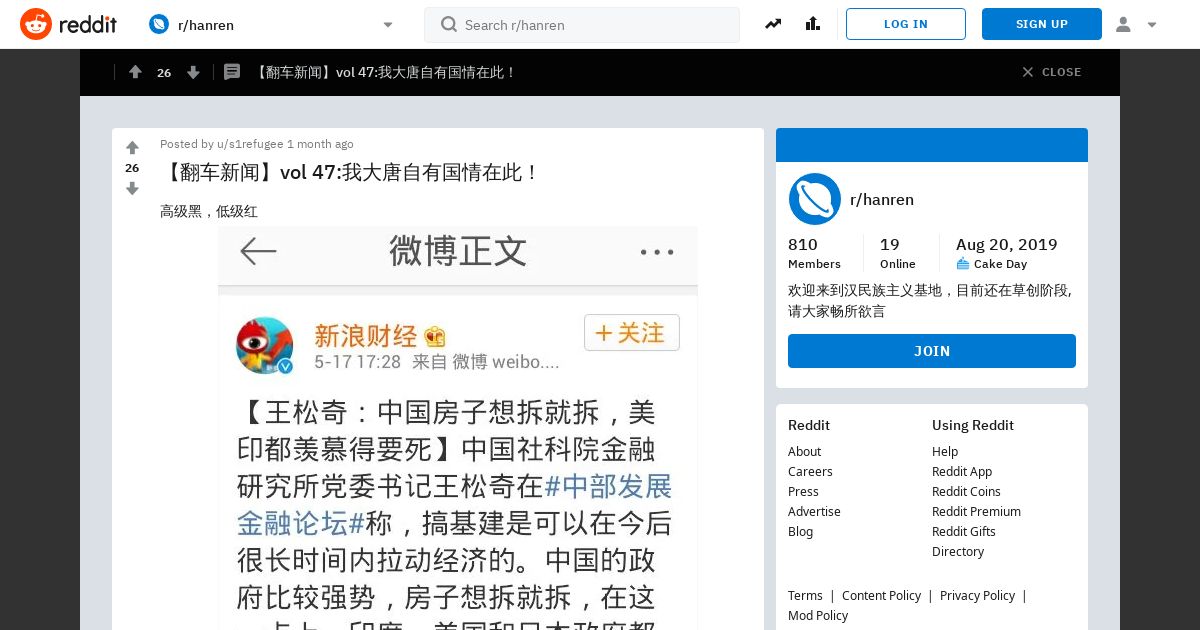The width and height of the screenshot is (1200, 630).
Task: Open the Reddit Coins link
Action: tap(966, 491)
